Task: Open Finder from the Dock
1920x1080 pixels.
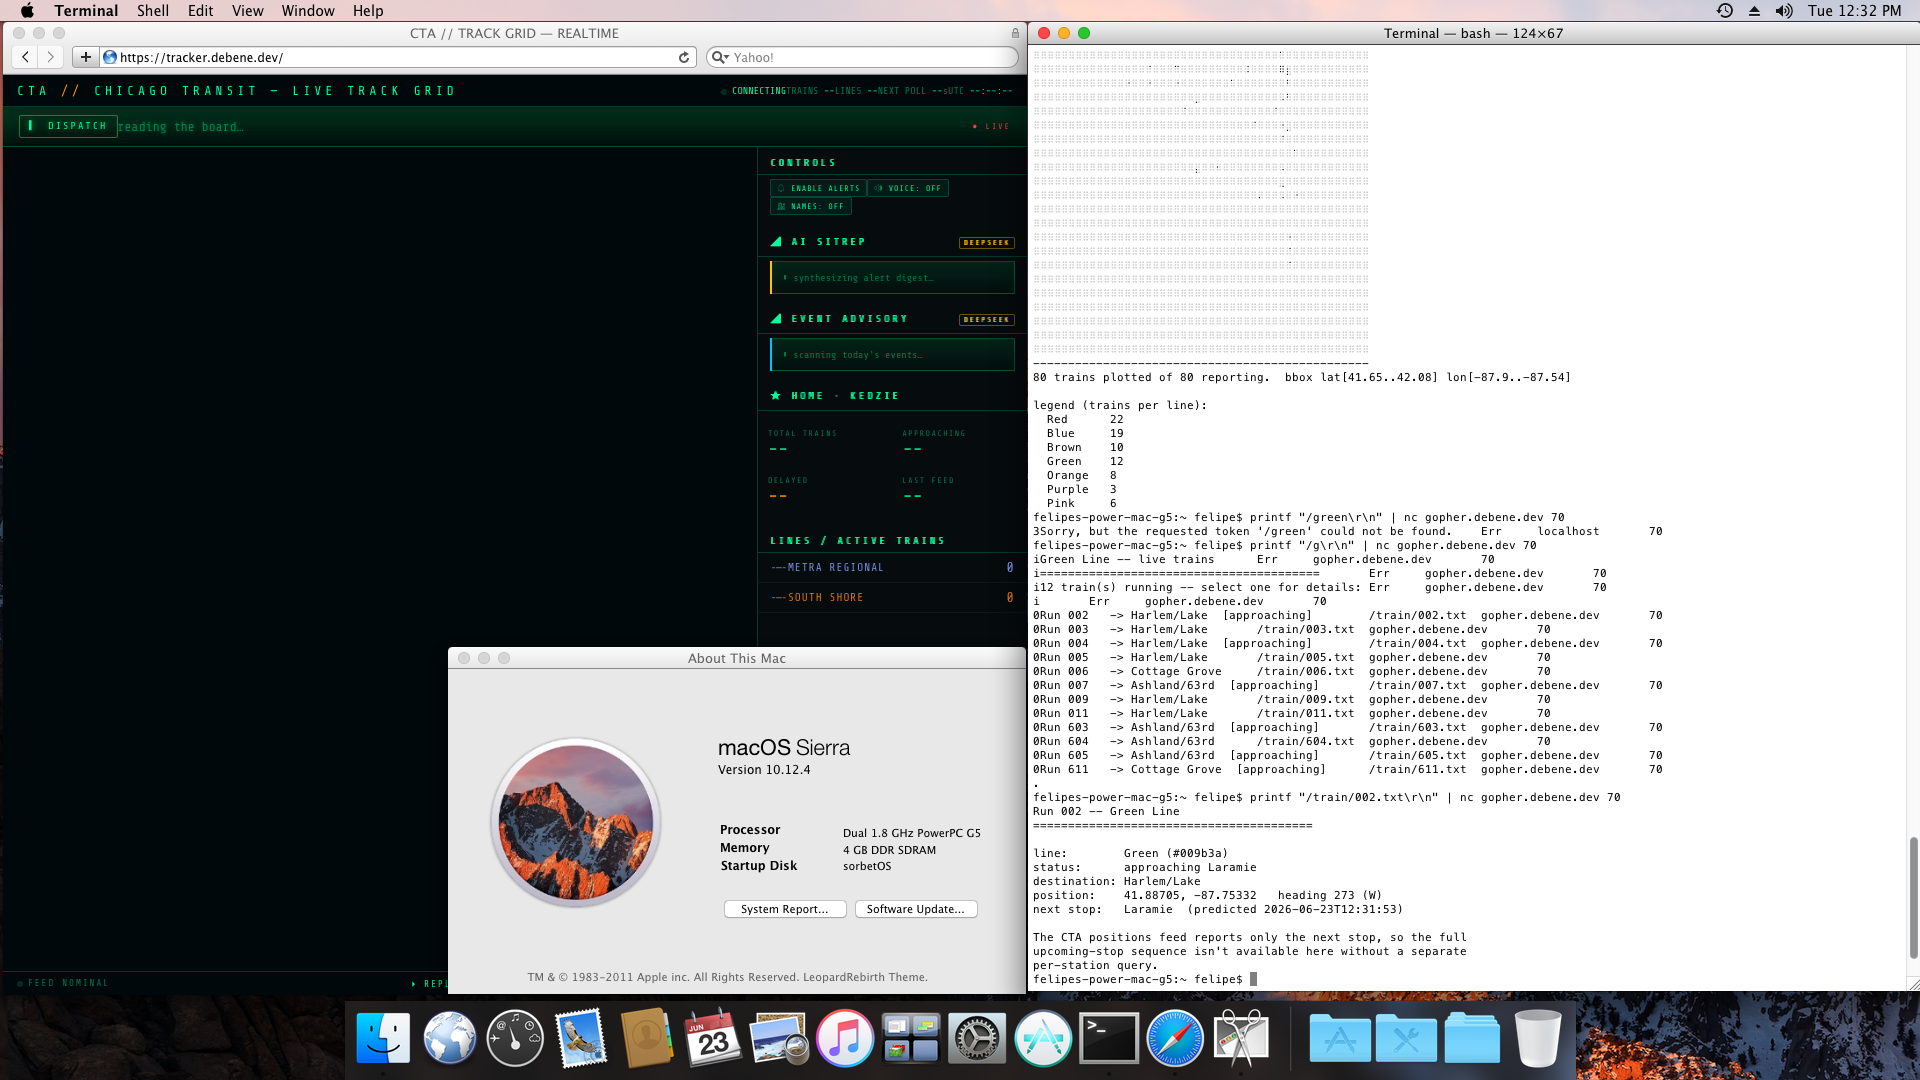Action: [x=383, y=1038]
